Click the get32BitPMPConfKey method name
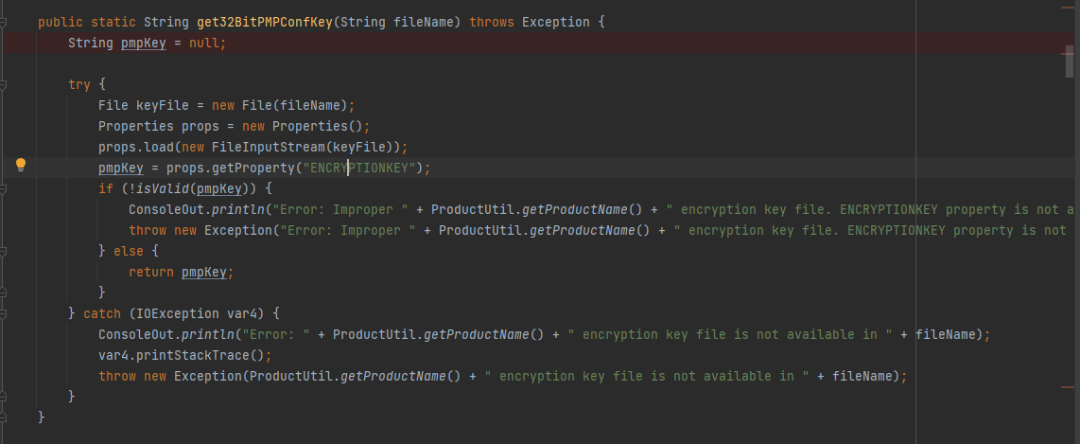The width and height of the screenshot is (1080, 444). pos(264,23)
